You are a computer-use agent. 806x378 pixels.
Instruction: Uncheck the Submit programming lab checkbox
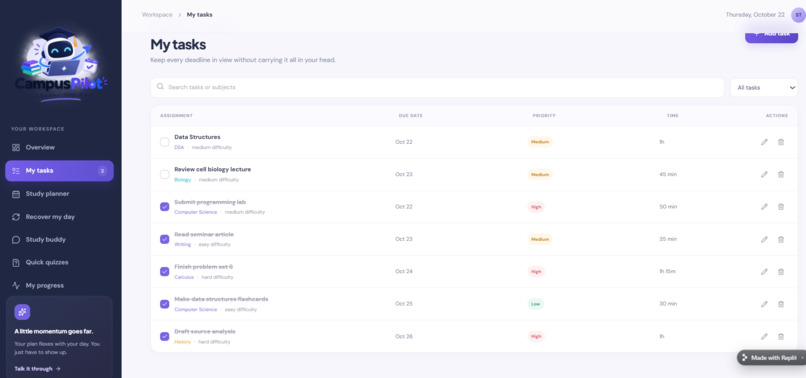tap(164, 207)
